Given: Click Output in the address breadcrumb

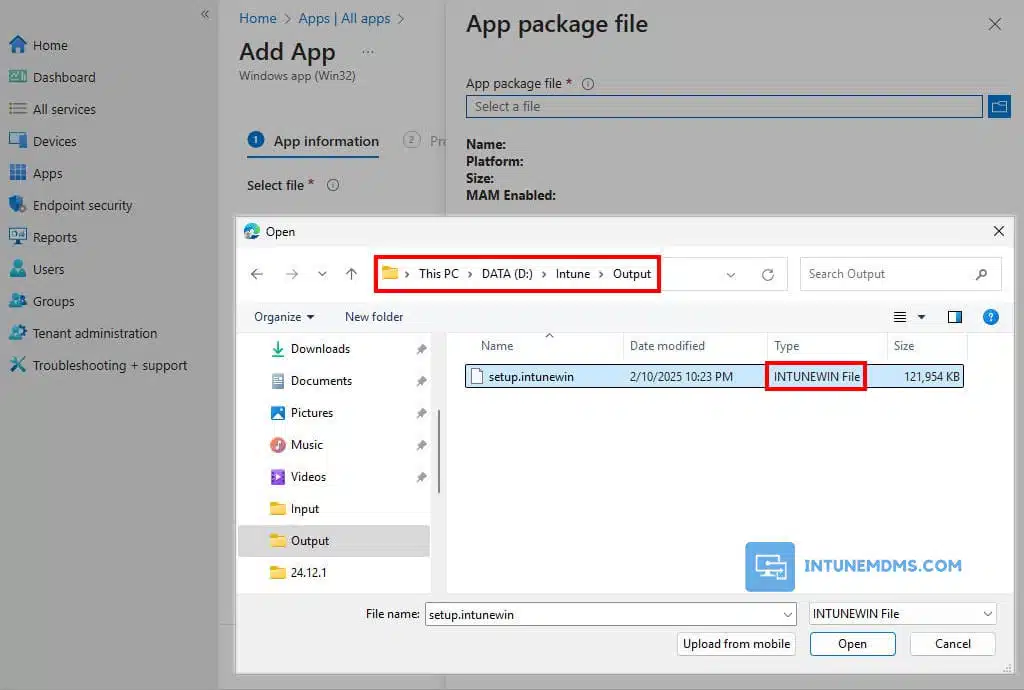Looking at the screenshot, I should pos(632,274).
